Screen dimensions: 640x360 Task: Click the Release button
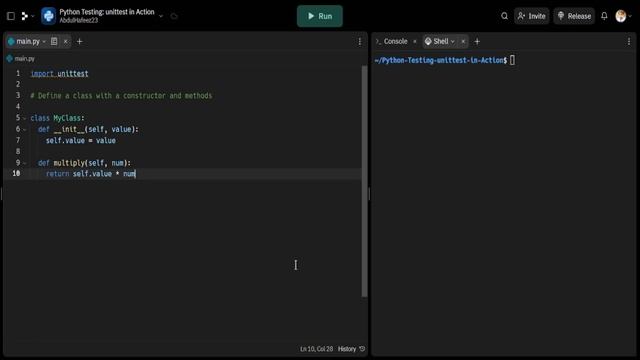pos(574,16)
